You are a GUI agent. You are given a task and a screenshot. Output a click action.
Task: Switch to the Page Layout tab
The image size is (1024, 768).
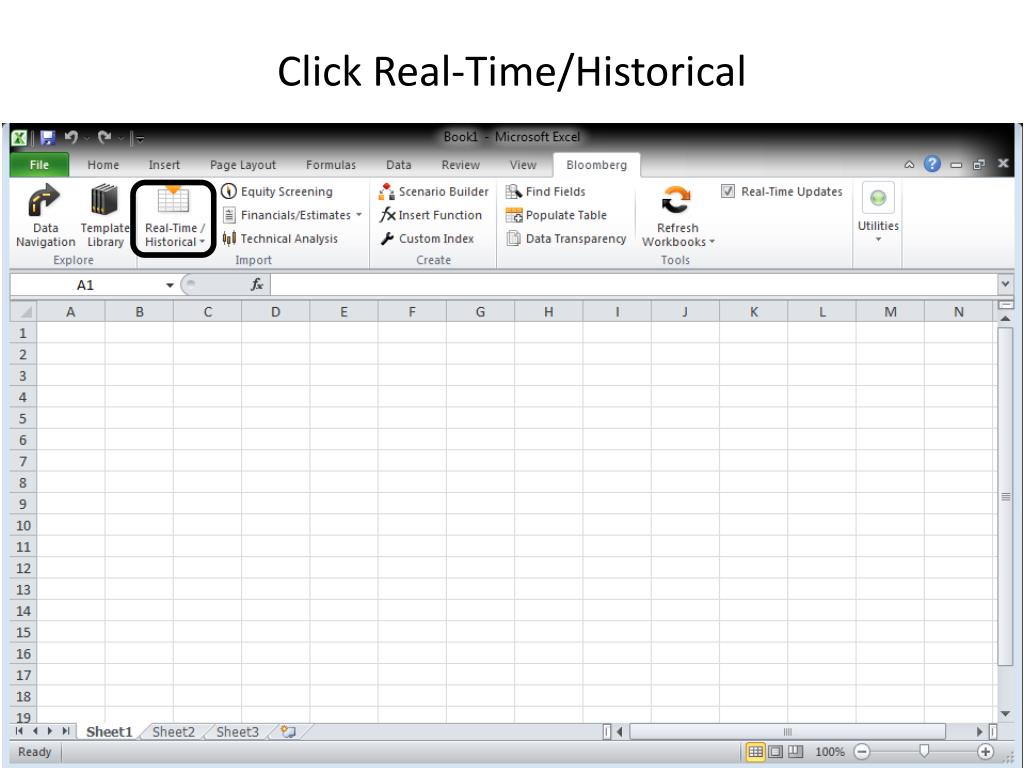coord(243,165)
